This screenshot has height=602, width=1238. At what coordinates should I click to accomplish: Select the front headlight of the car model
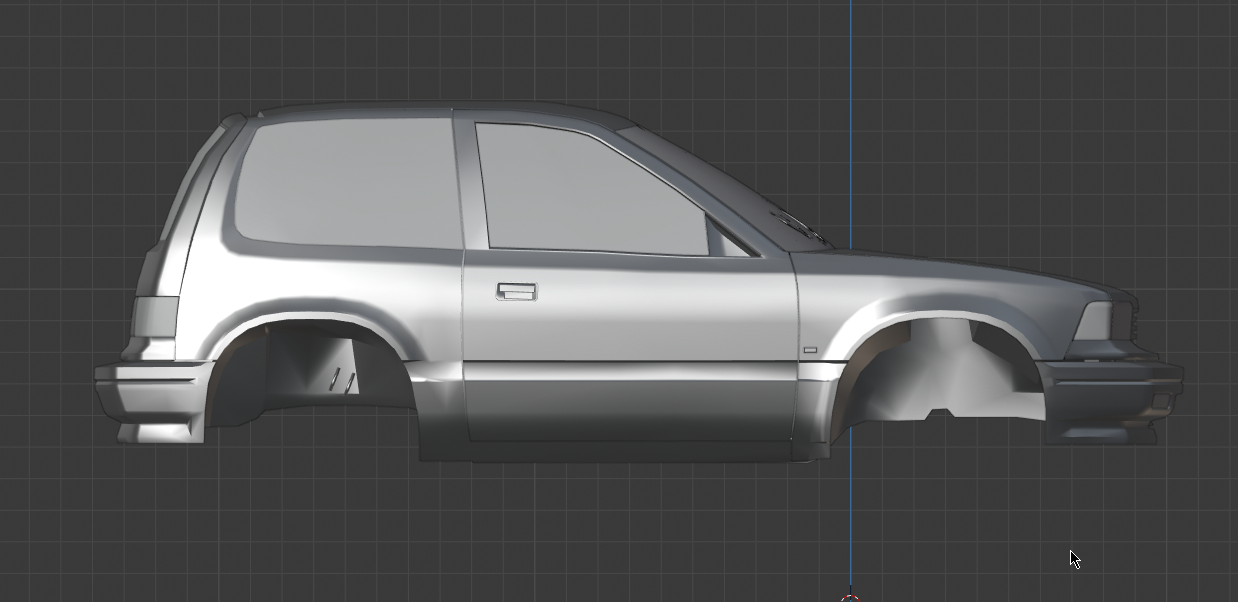click(1095, 321)
